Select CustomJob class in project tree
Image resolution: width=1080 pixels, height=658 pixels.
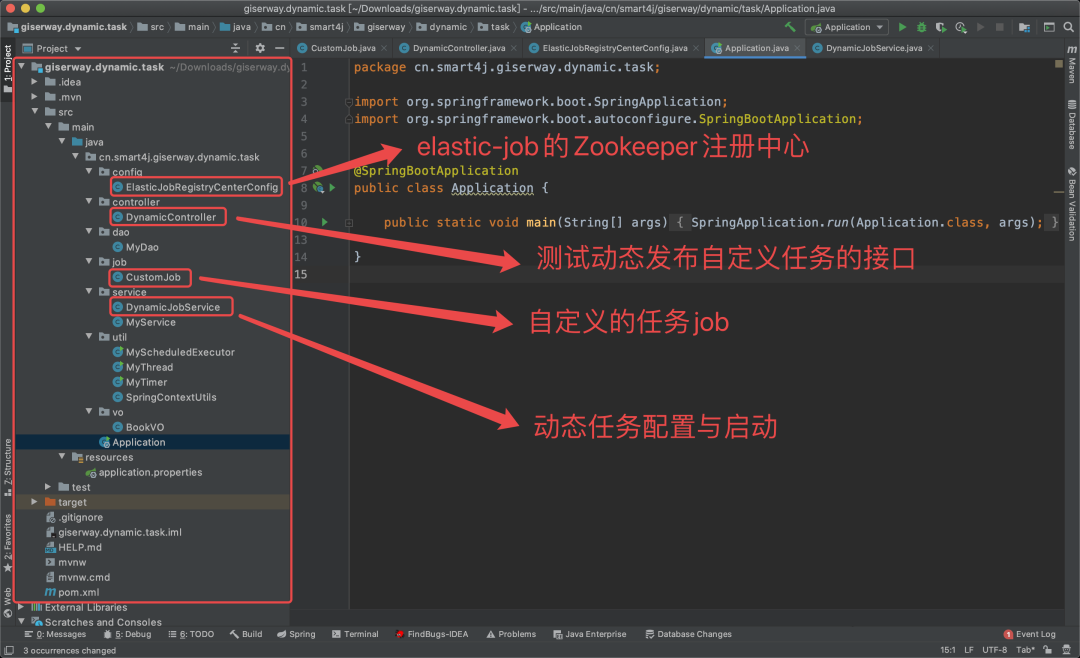(147, 277)
